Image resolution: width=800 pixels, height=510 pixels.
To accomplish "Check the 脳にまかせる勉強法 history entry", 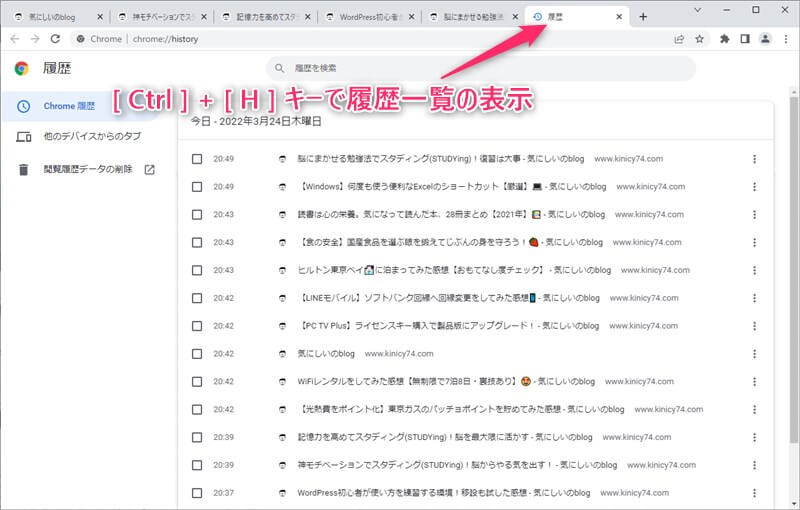I will coord(197,159).
